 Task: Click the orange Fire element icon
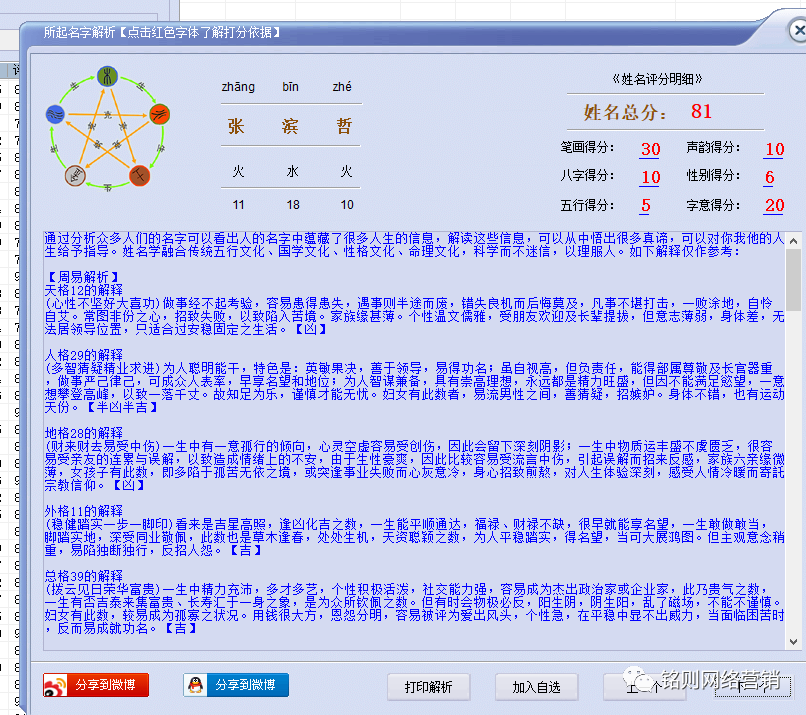[160, 114]
